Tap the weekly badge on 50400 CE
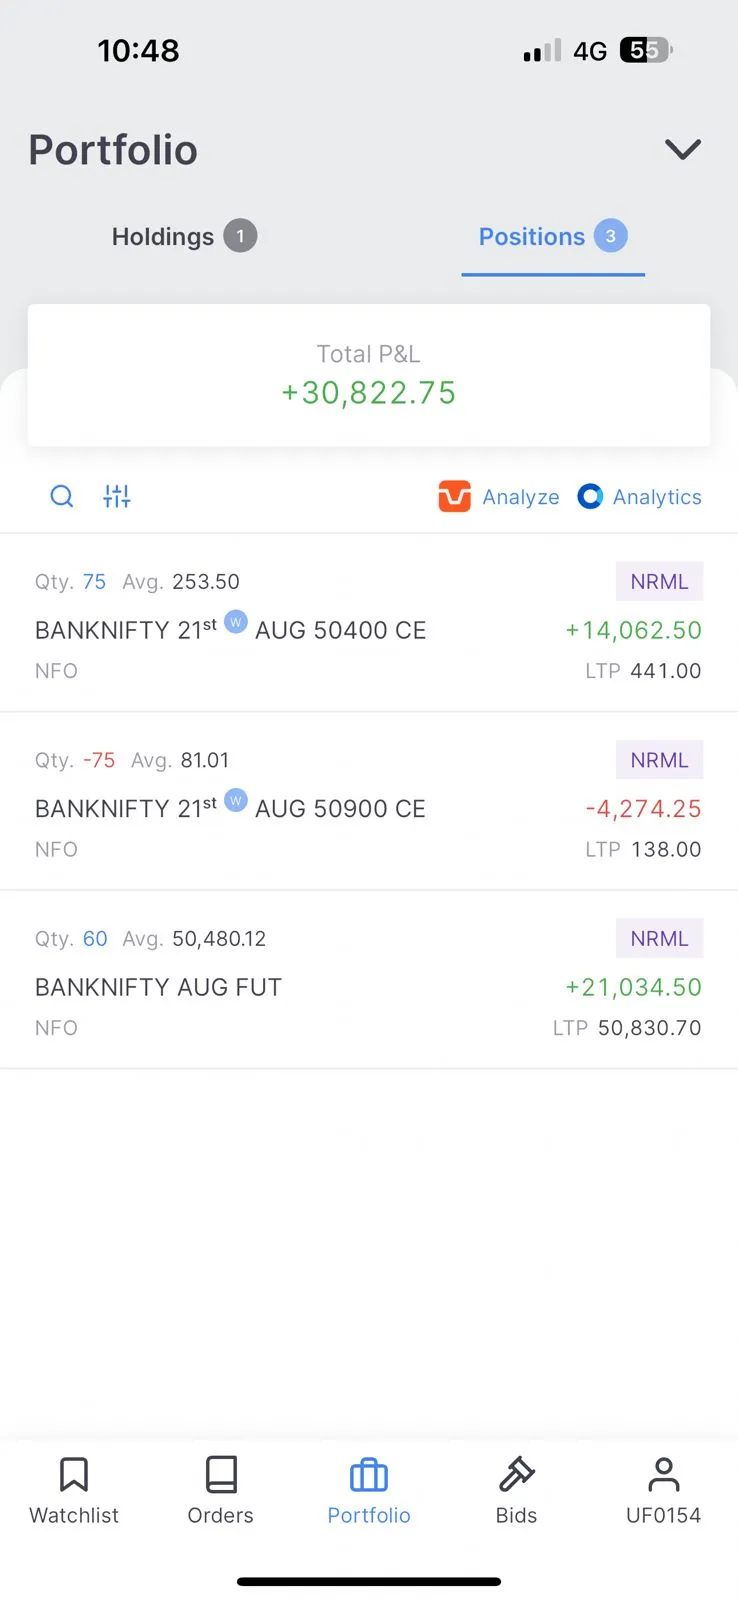The image size is (738, 1600). click(236, 622)
